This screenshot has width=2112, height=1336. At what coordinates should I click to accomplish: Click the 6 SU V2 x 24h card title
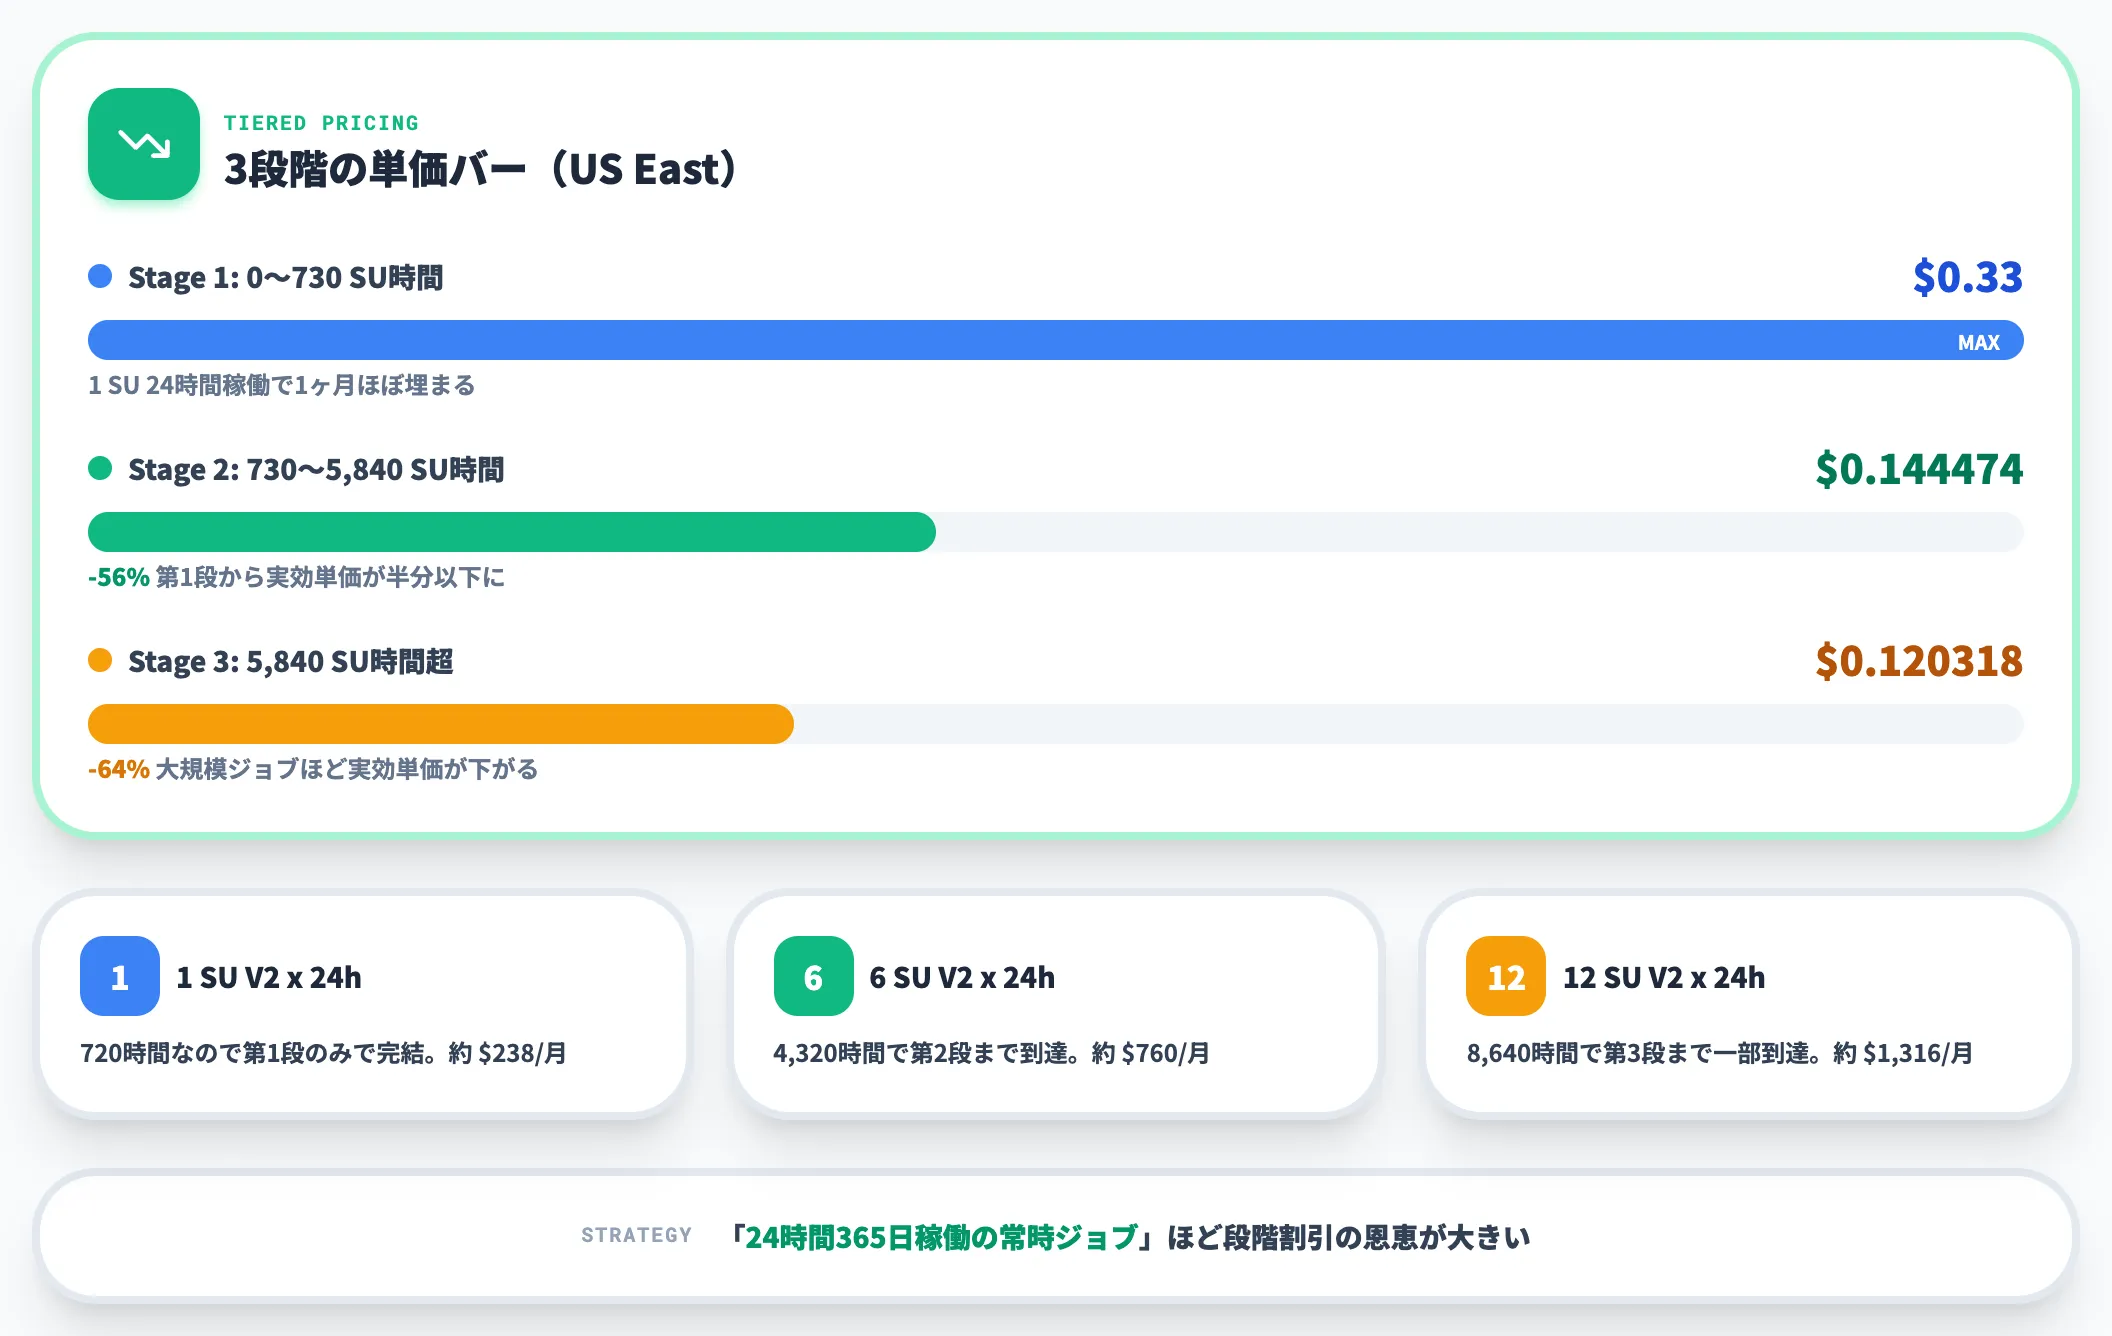pos(962,977)
